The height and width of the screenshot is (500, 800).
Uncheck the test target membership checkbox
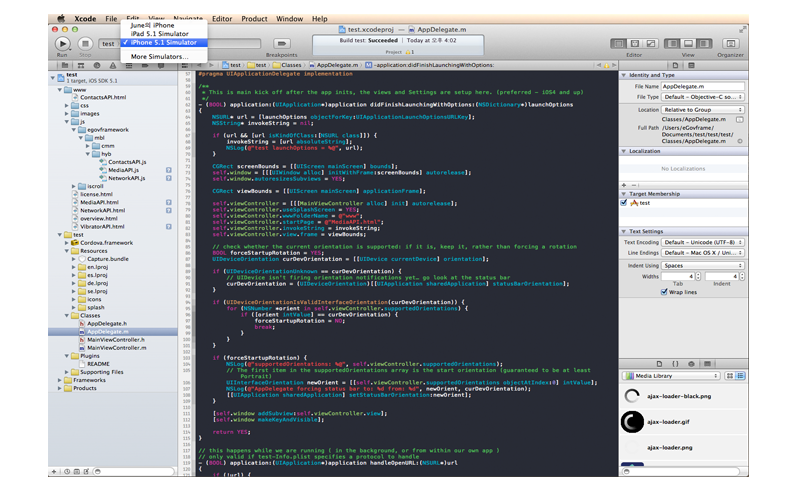coord(625,202)
